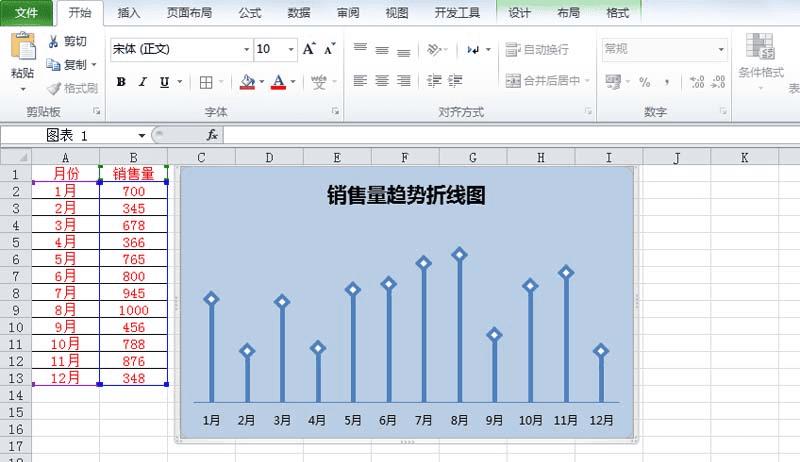Align text to the right
Screen dimensions: 800x462
tap(404, 81)
